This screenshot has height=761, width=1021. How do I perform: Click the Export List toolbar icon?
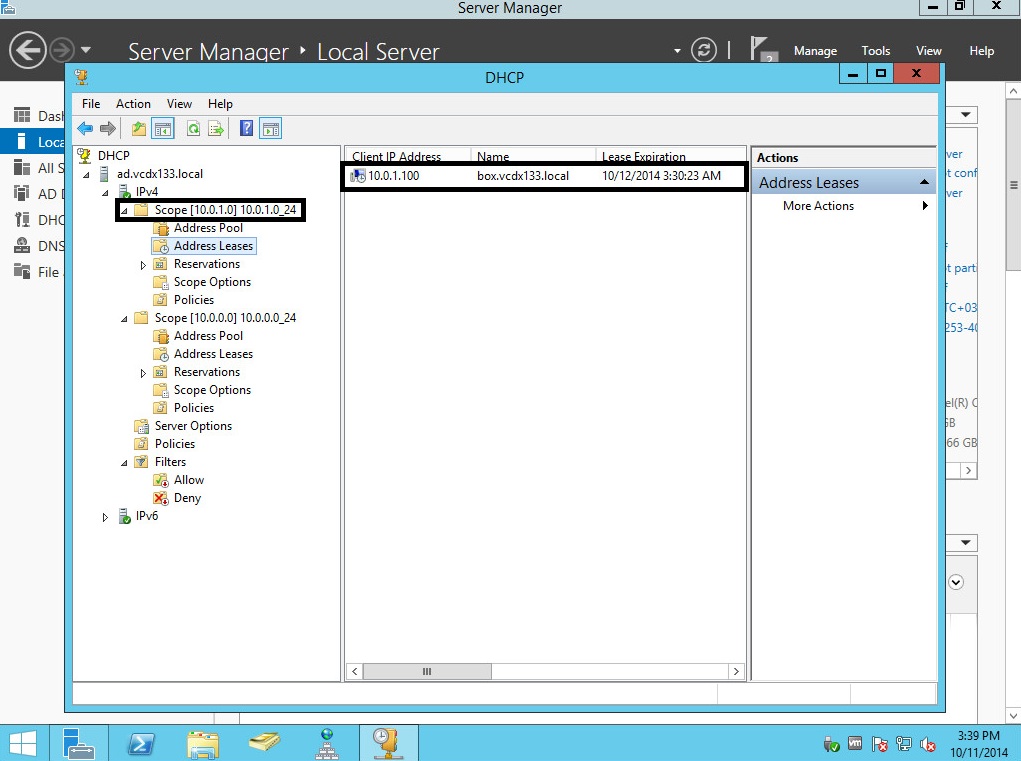click(x=215, y=128)
